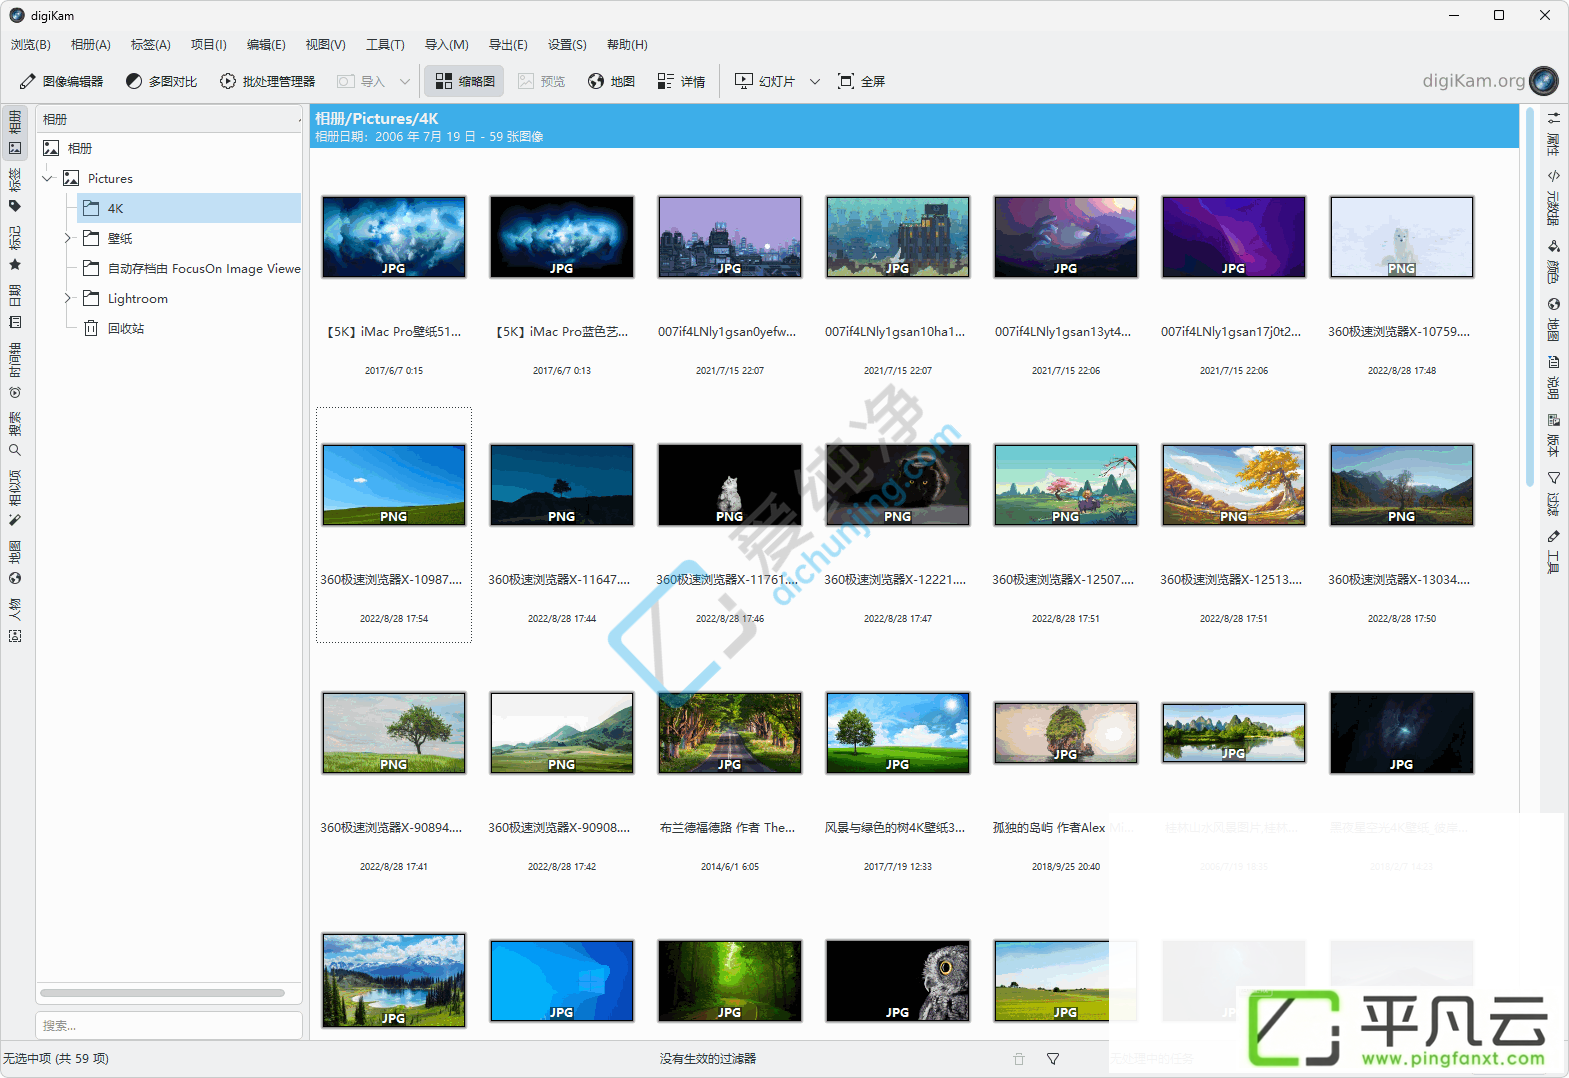Open the 标签 tags left sidebar tab
Image resolution: width=1569 pixels, height=1078 pixels.
pyautogui.click(x=15, y=191)
